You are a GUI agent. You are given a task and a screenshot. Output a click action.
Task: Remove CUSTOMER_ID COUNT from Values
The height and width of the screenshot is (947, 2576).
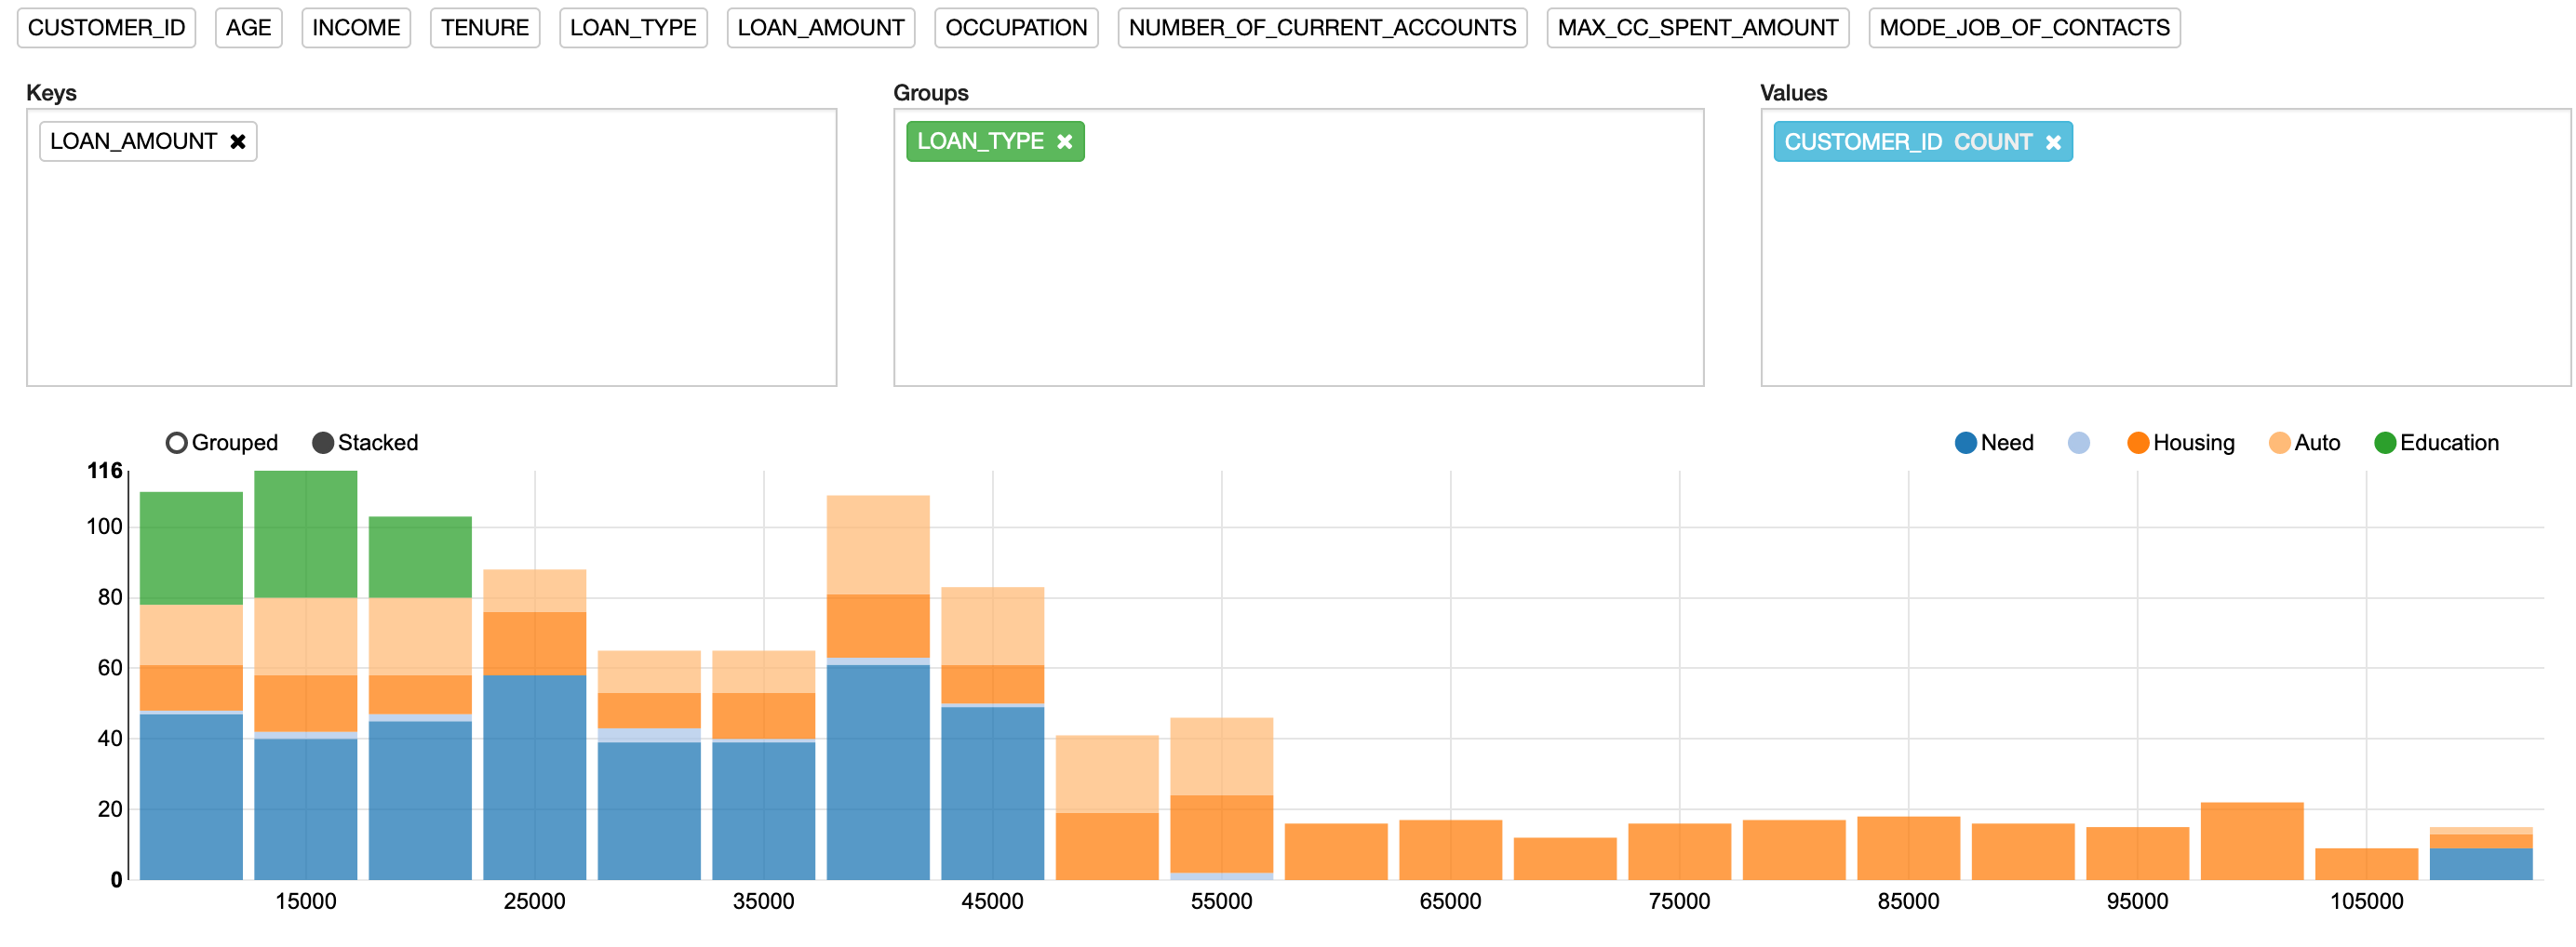click(x=2053, y=142)
